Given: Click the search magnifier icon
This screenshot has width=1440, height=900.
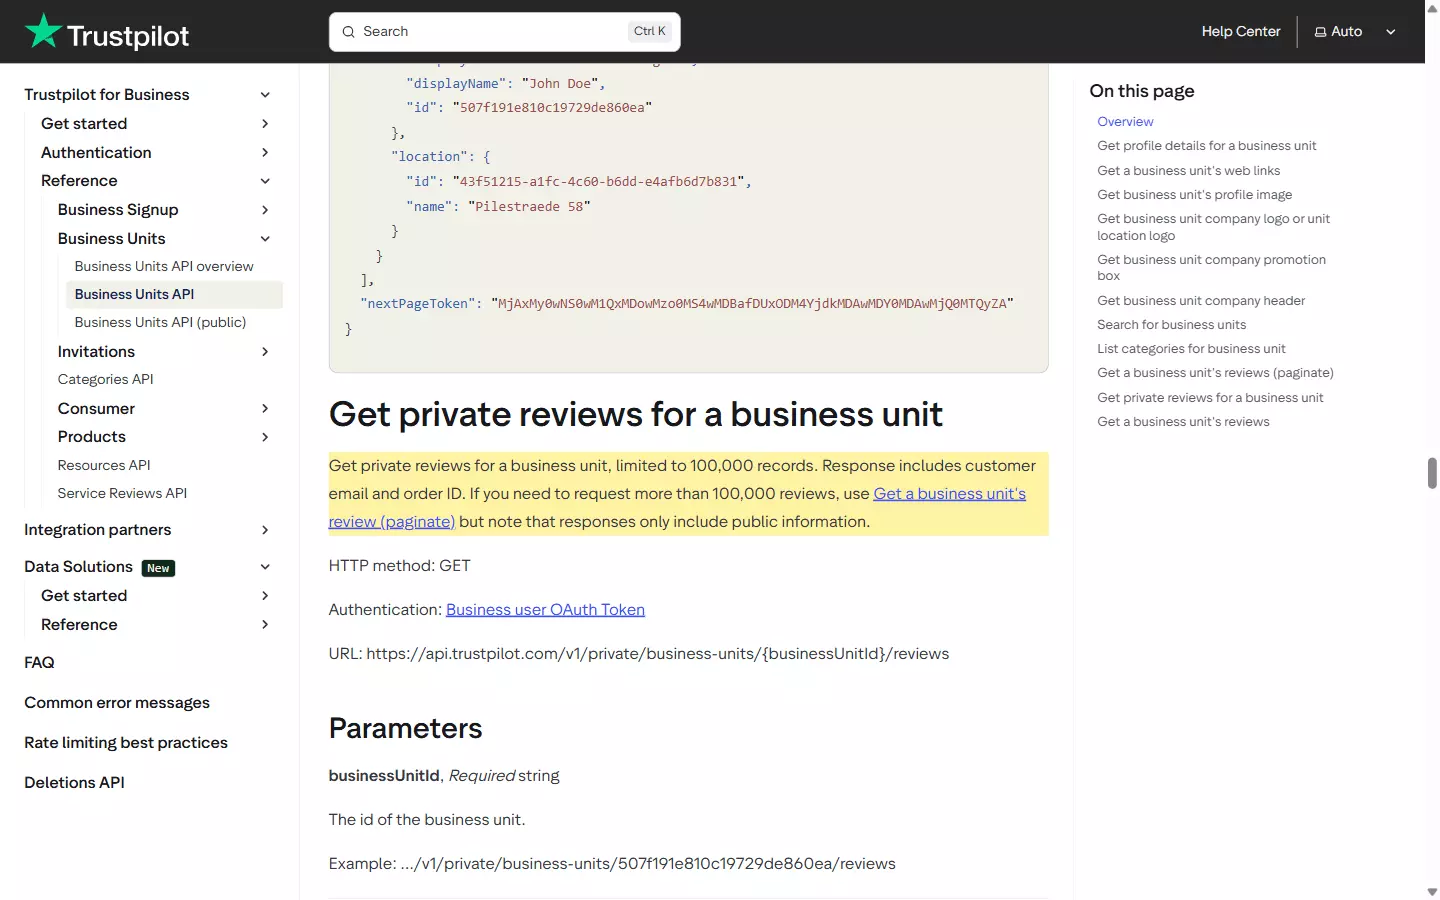Looking at the screenshot, I should click(x=348, y=32).
